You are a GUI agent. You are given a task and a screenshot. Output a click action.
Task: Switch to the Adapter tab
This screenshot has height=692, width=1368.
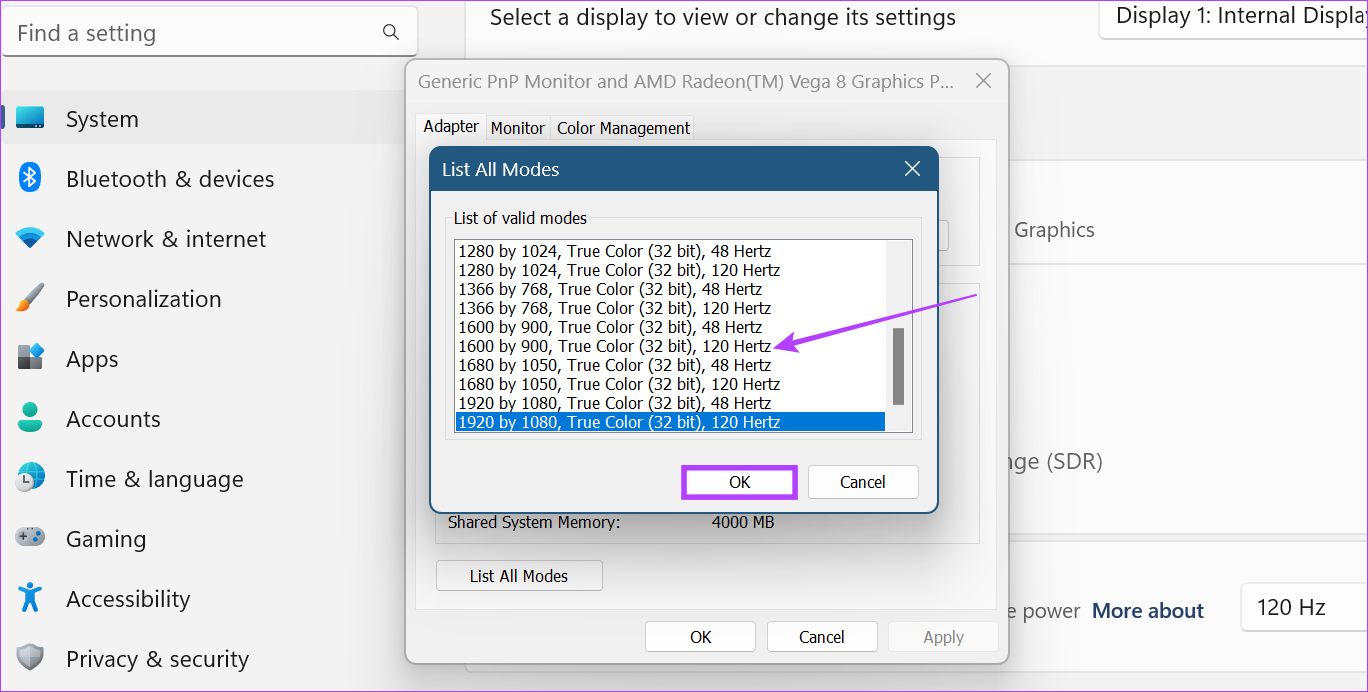(451, 126)
